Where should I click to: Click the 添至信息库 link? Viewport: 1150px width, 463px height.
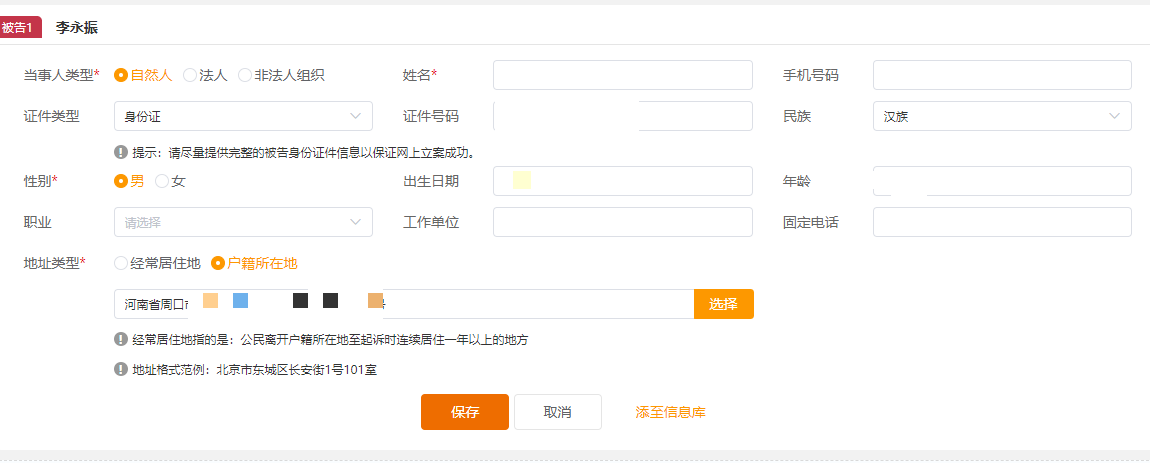point(670,412)
